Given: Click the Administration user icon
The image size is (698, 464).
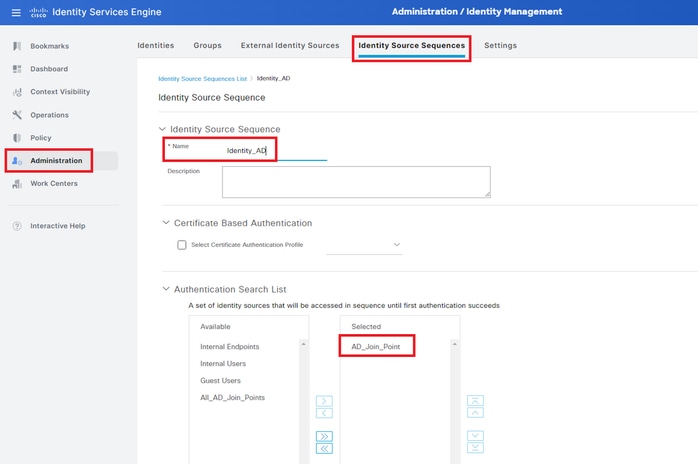Looking at the screenshot, I should (17, 161).
